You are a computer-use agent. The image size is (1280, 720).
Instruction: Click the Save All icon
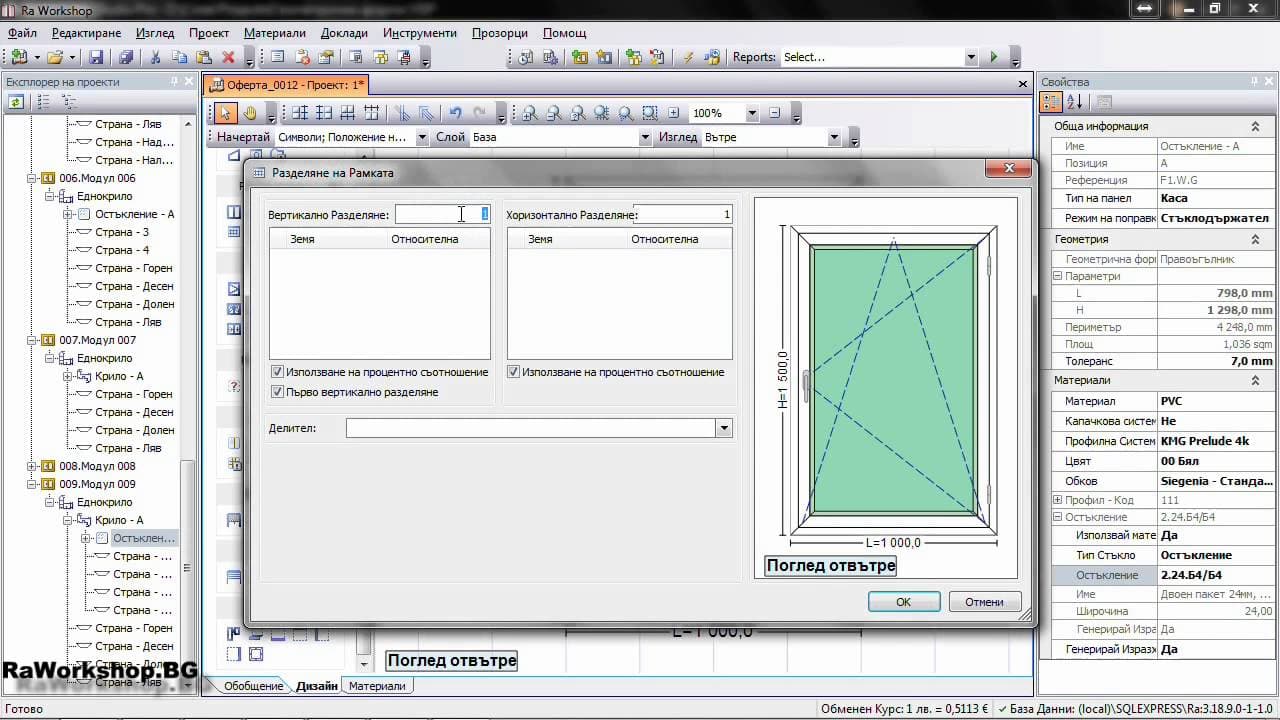click(x=126, y=57)
